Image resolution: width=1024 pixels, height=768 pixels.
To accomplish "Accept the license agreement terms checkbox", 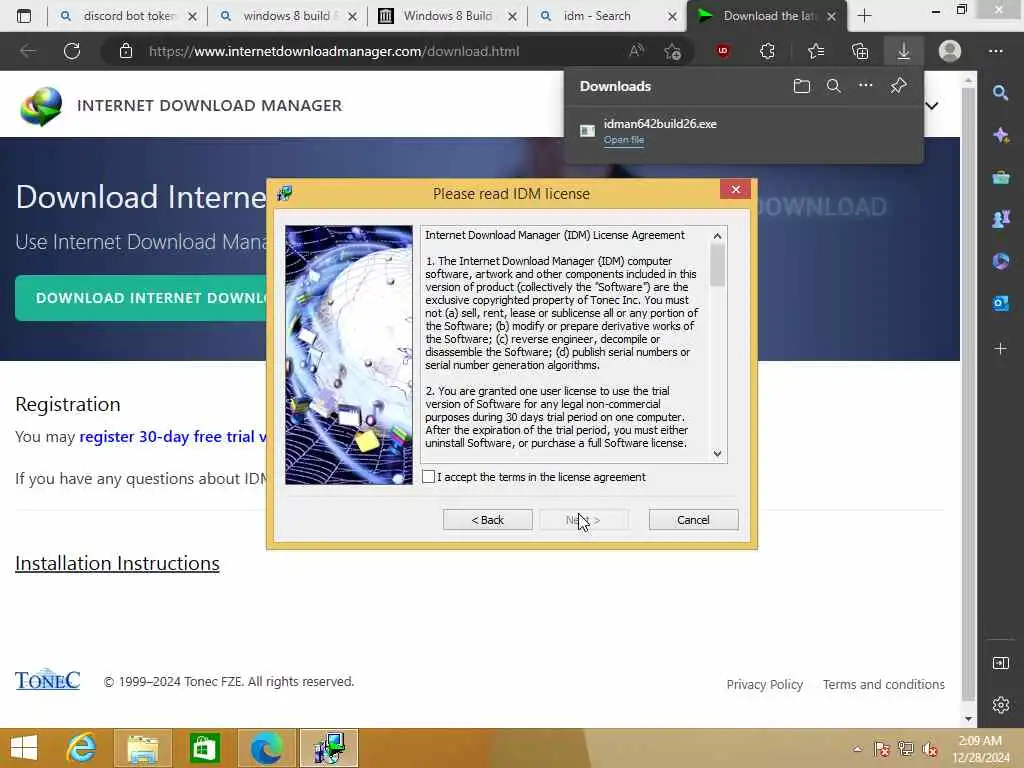I will 428,477.
